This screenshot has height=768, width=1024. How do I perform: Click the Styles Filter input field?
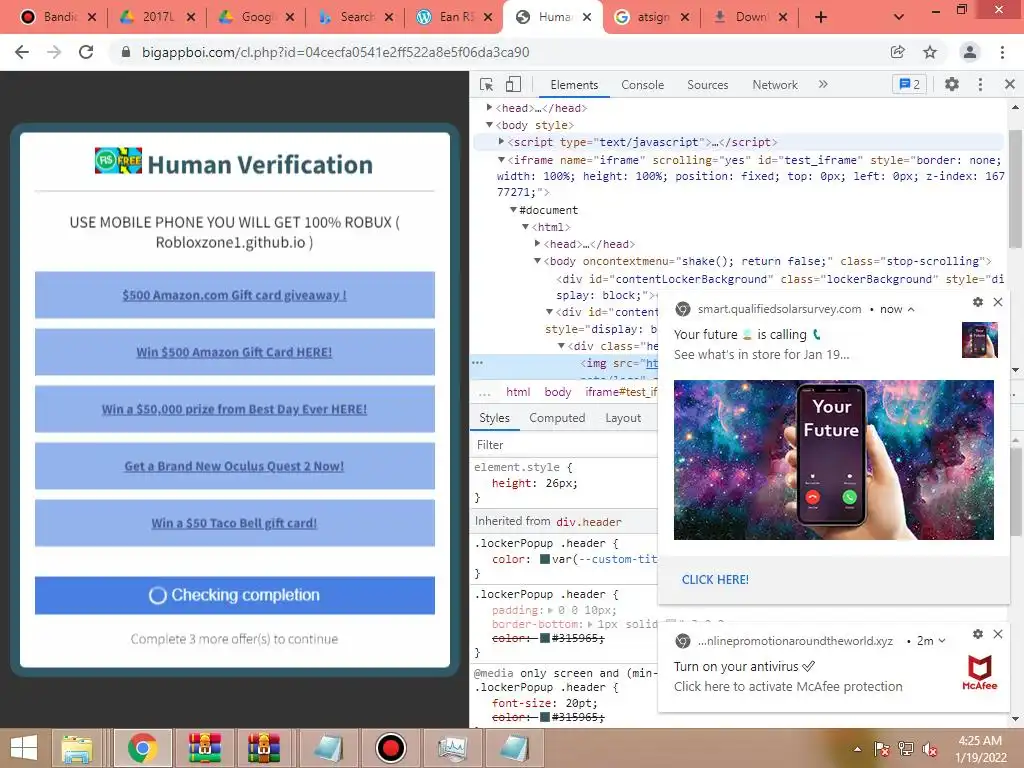pos(565,445)
